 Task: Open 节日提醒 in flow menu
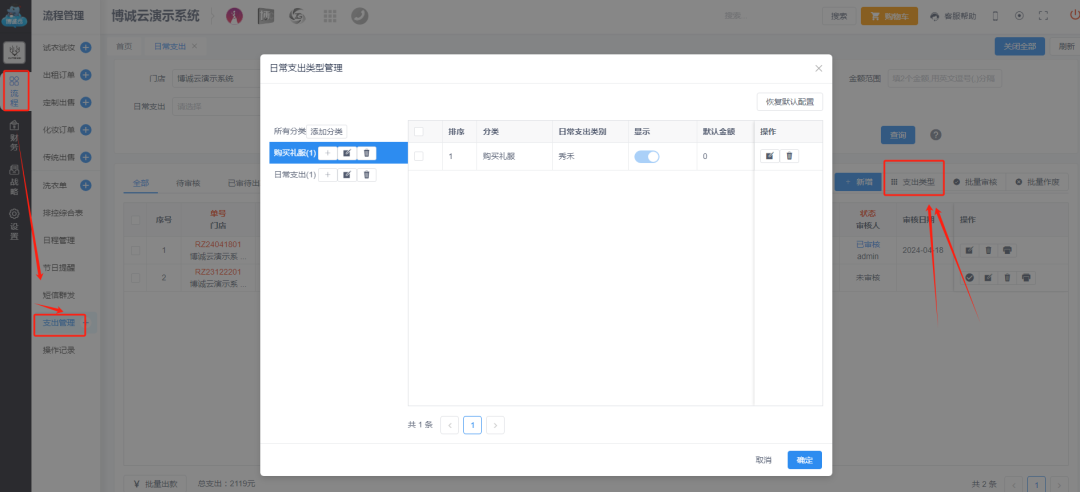coord(59,267)
